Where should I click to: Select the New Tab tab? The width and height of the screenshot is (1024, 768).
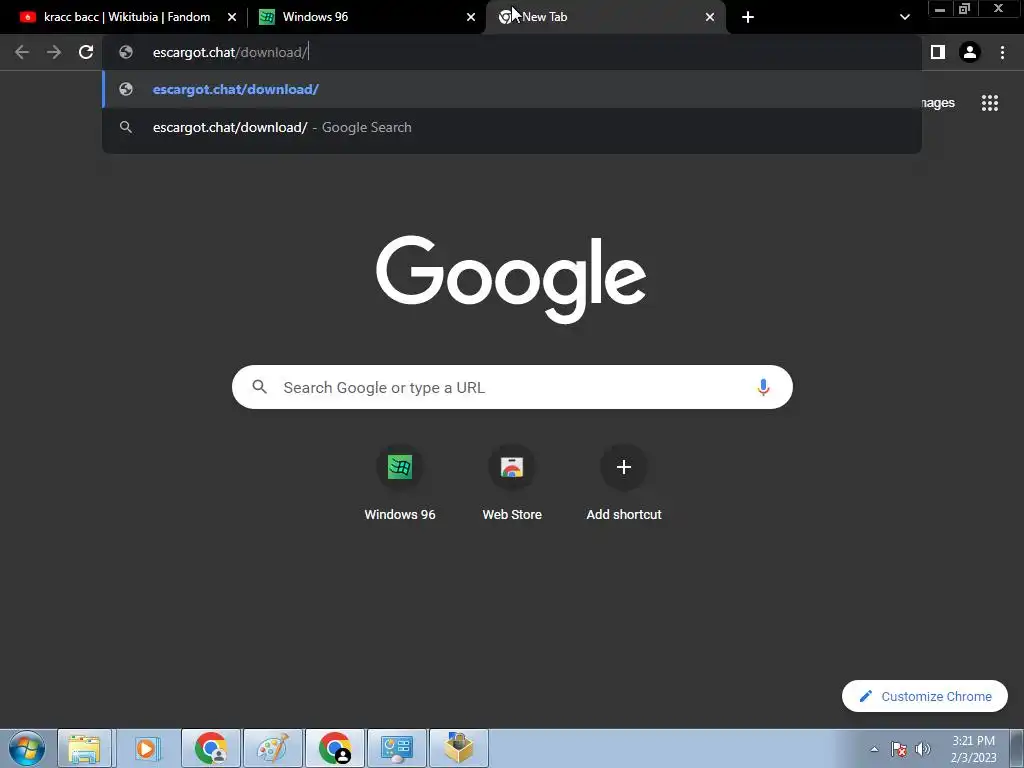605,17
